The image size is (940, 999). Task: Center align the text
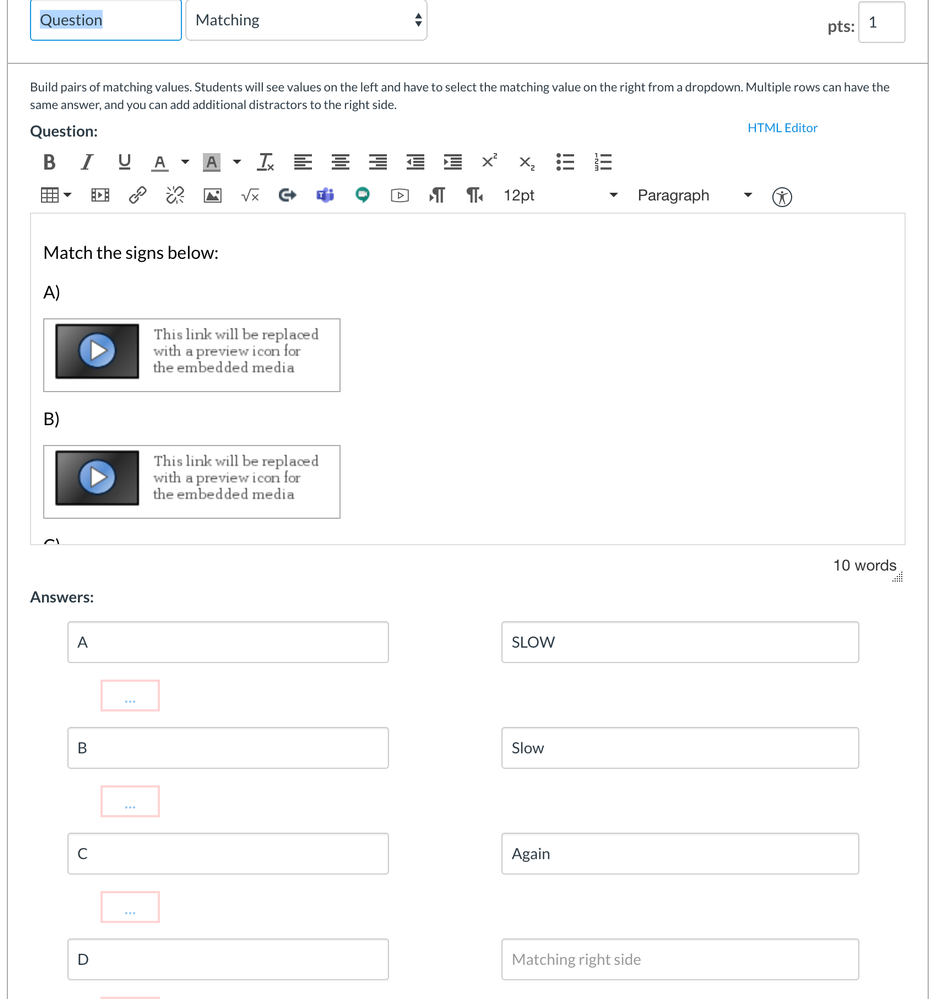pyautogui.click(x=340, y=162)
